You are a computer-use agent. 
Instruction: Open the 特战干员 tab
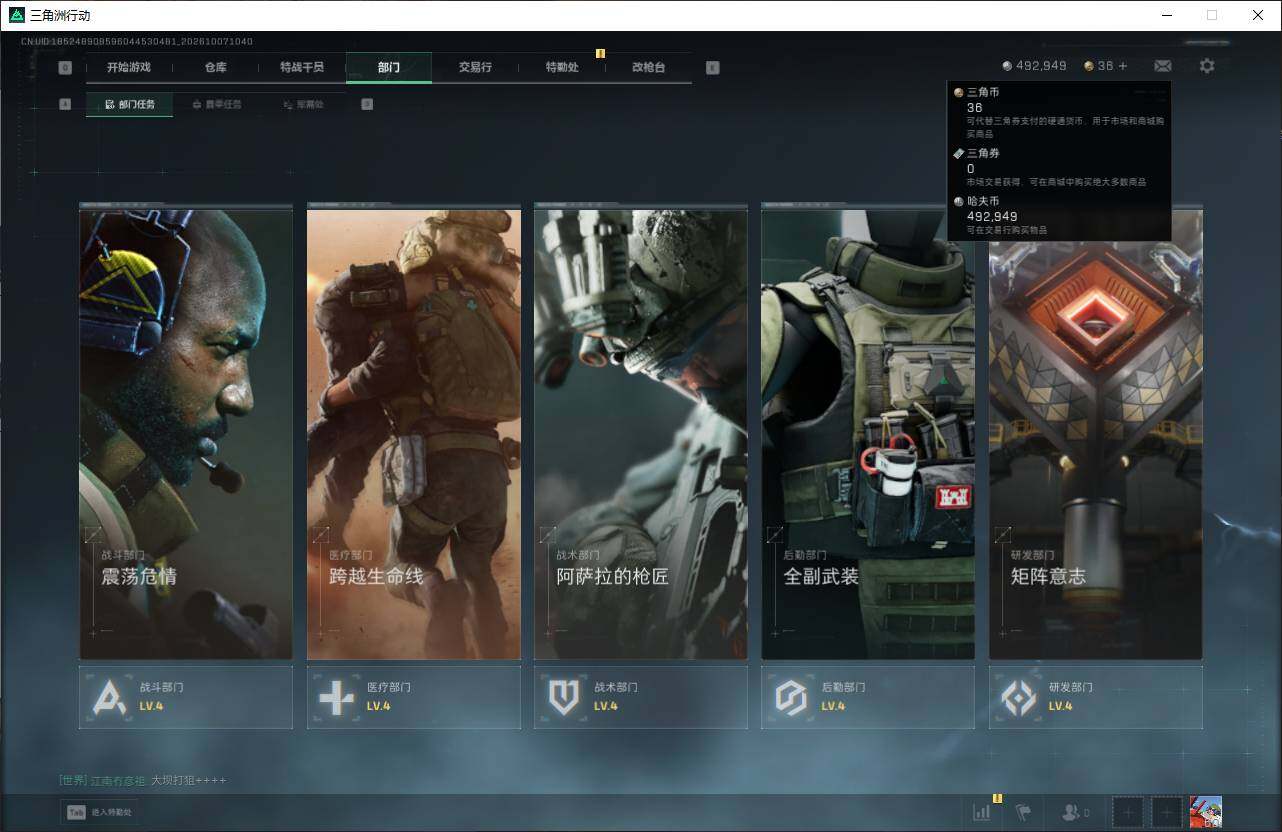[302, 67]
